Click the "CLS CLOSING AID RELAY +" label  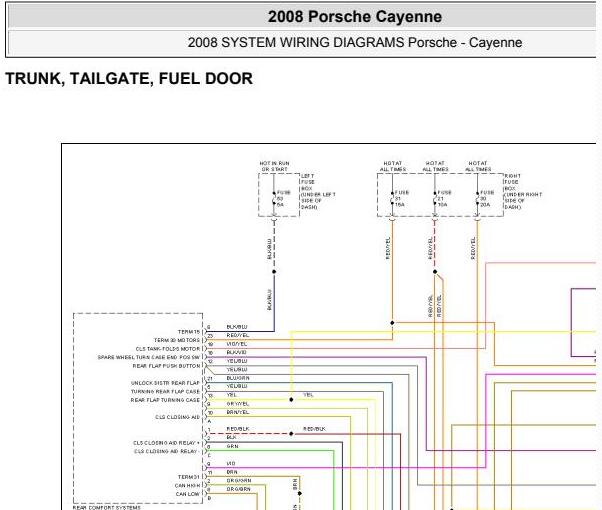coord(166,443)
